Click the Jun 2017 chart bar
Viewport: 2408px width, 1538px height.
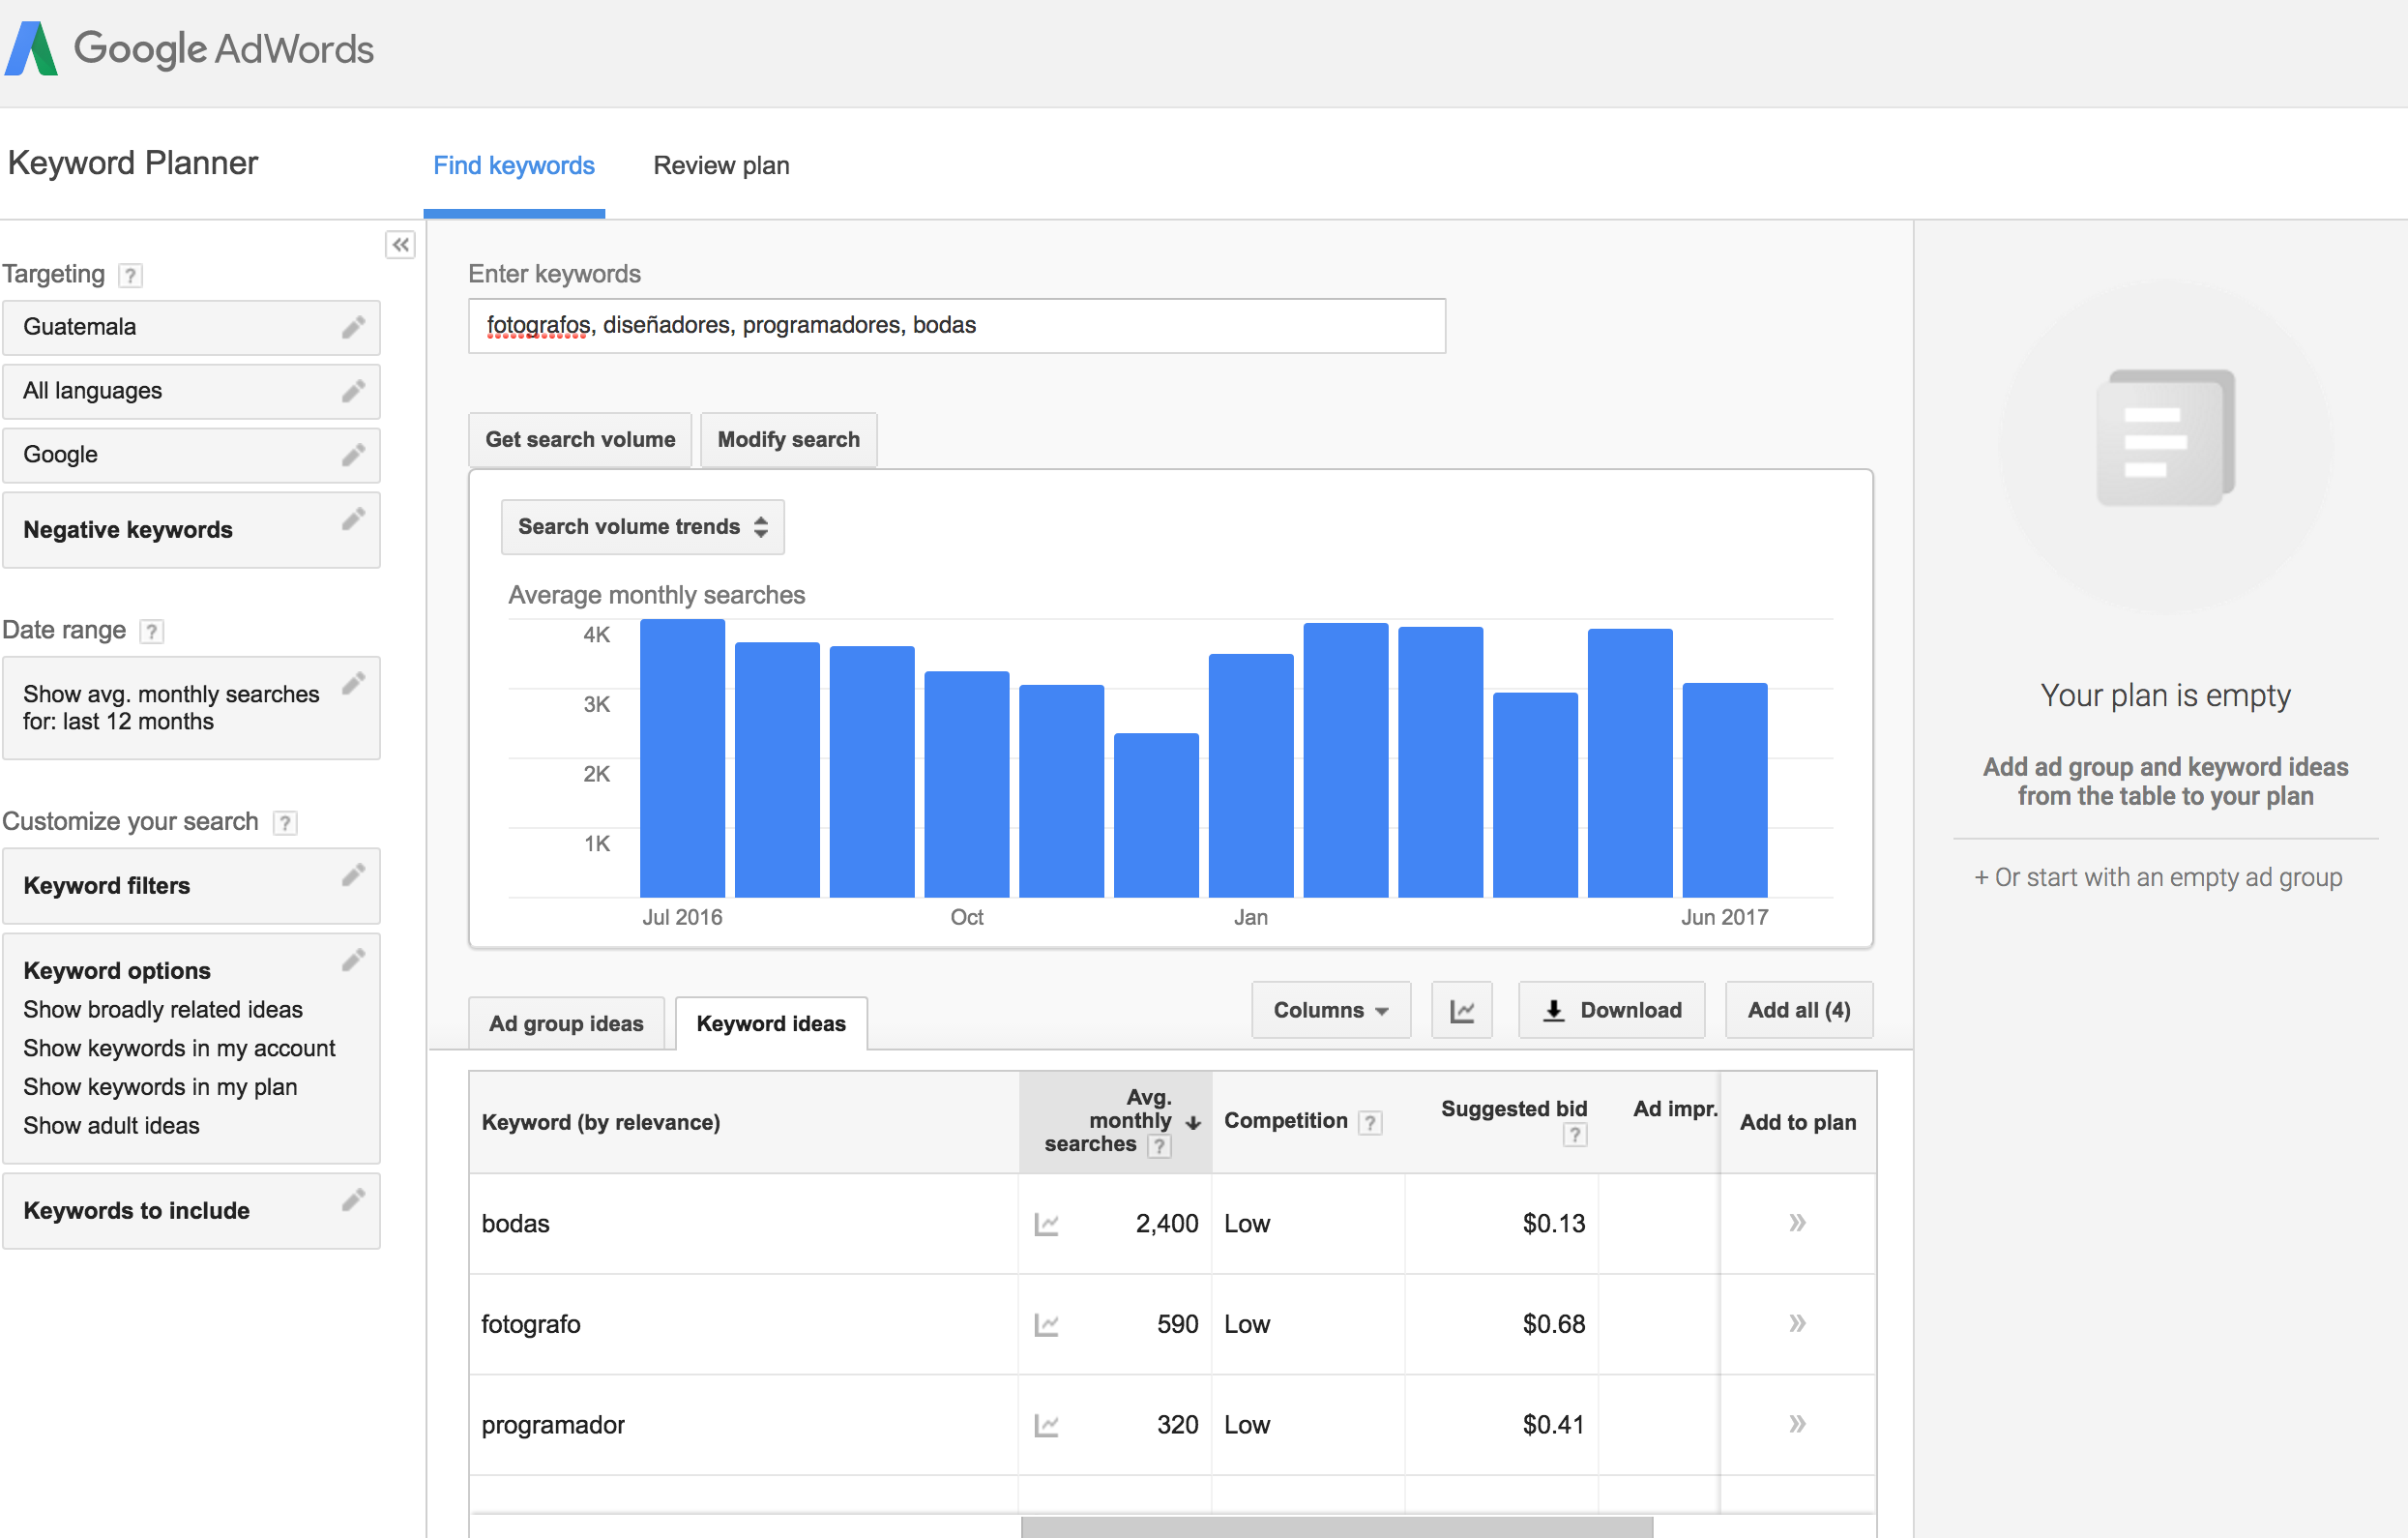pos(1725,790)
